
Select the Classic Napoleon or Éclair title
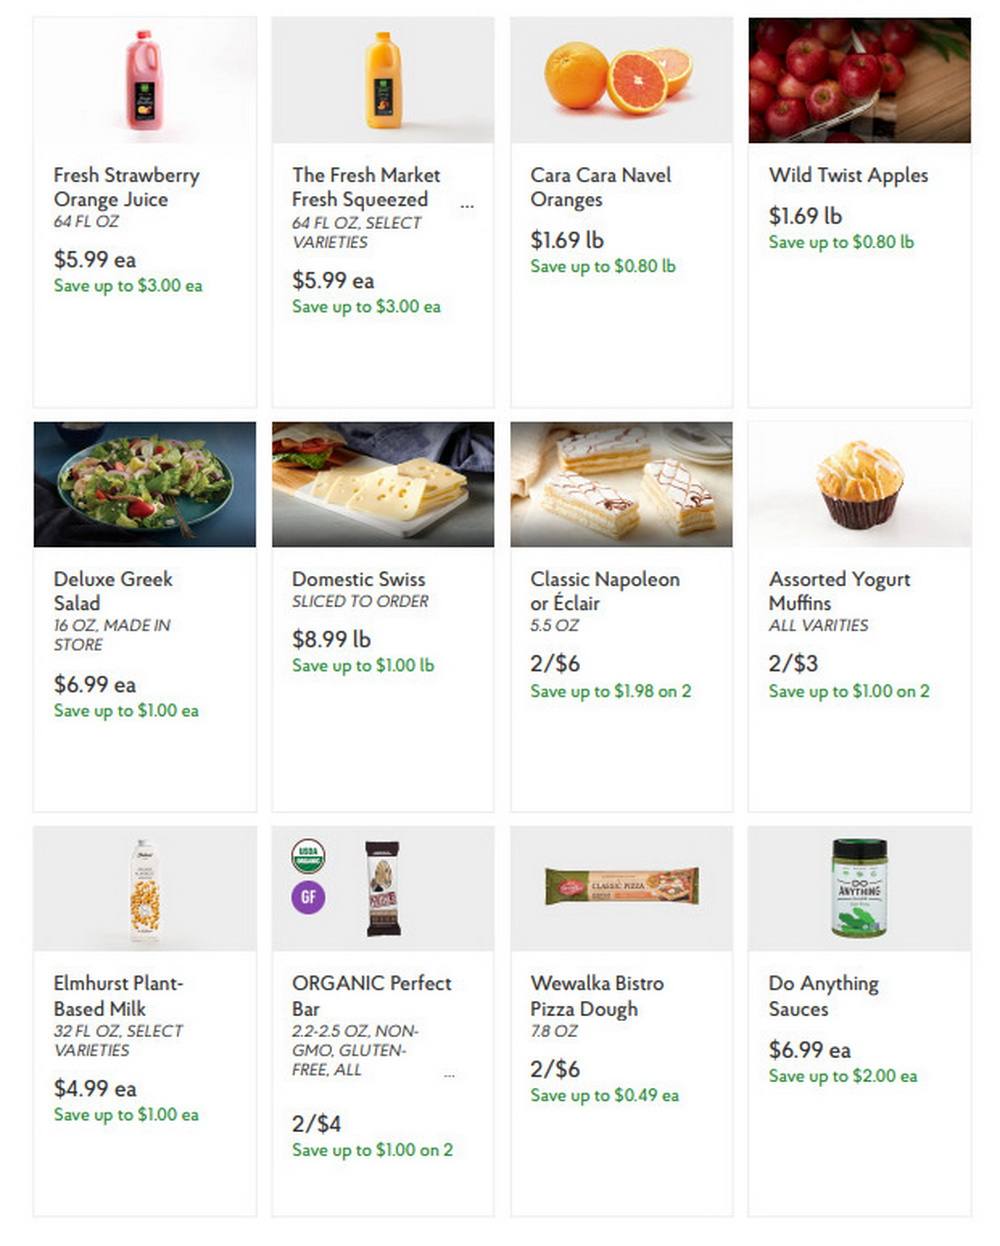pos(605,591)
